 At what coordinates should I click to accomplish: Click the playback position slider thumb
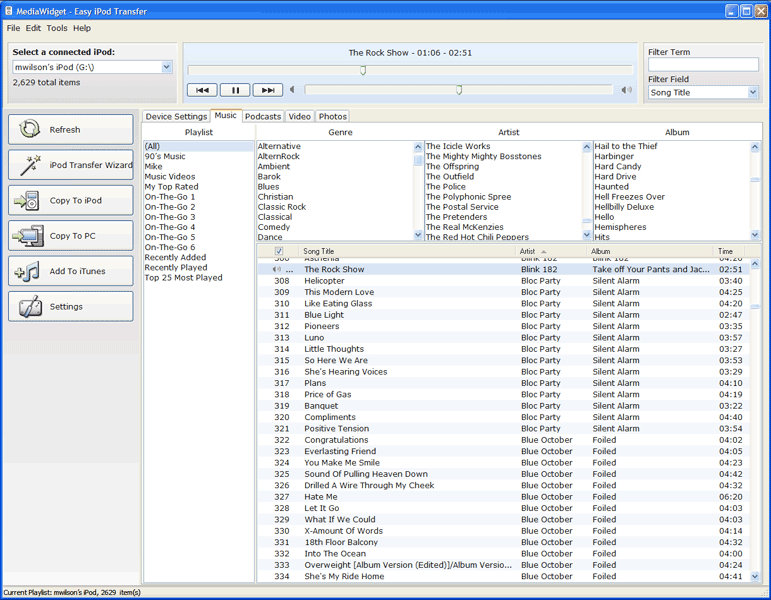pos(363,70)
